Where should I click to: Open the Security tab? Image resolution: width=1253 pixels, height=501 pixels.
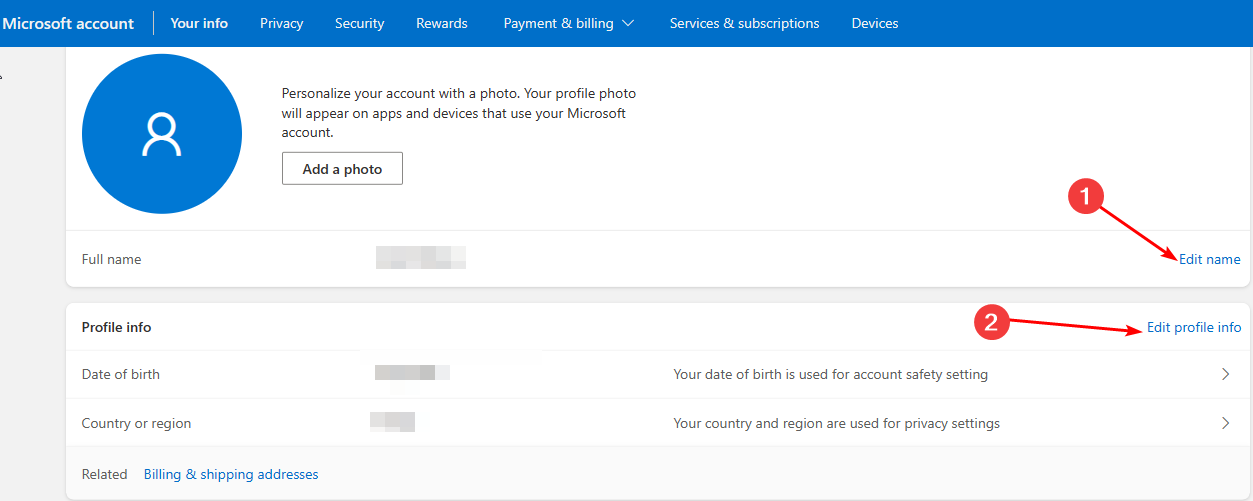tap(359, 23)
